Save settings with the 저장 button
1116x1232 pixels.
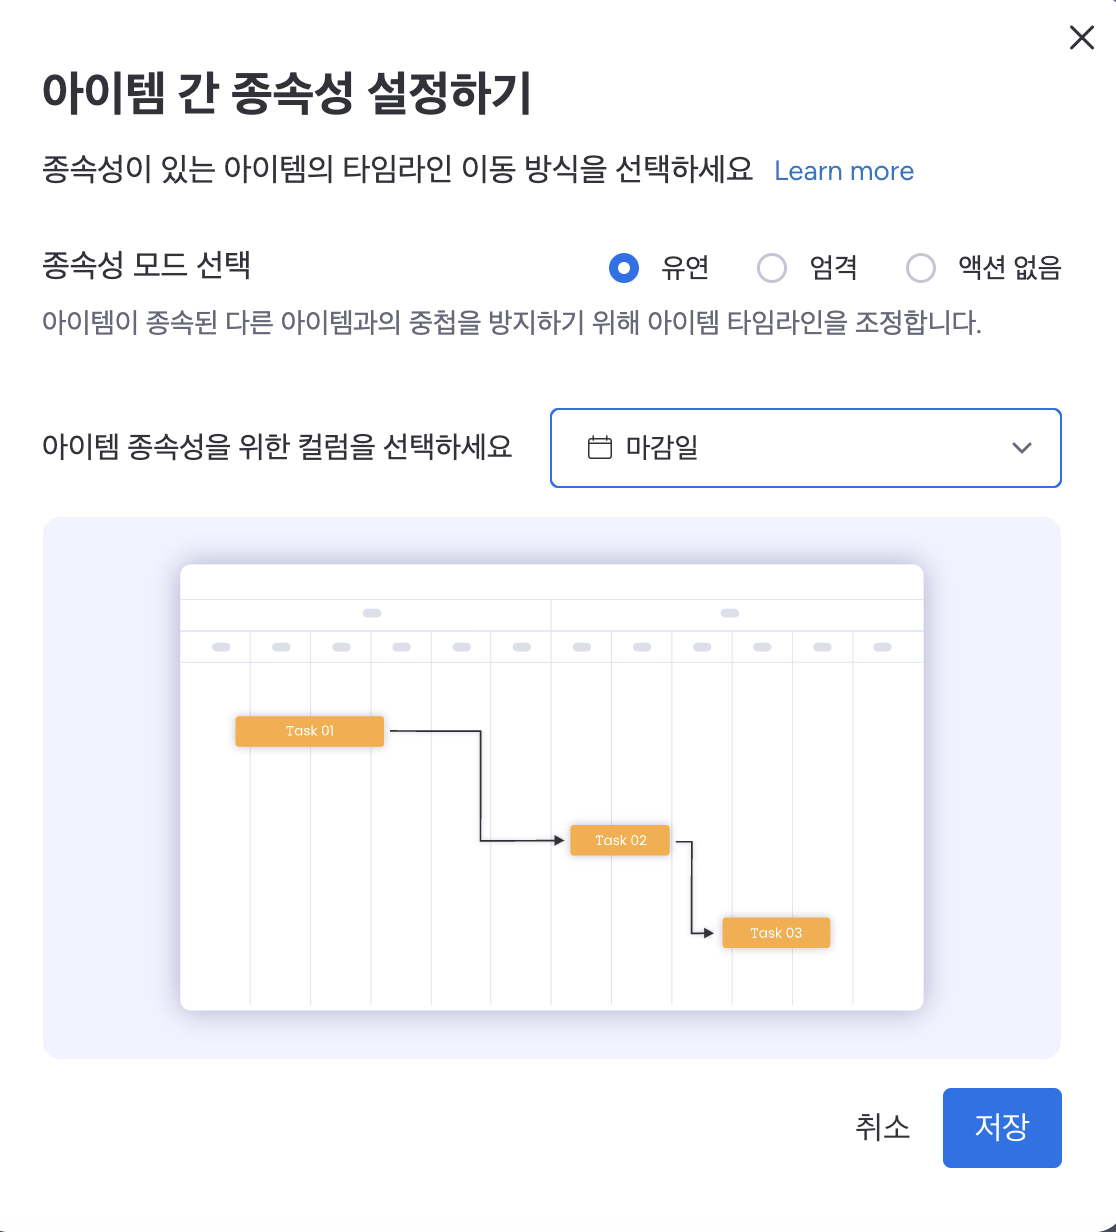click(x=1001, y=1127)
